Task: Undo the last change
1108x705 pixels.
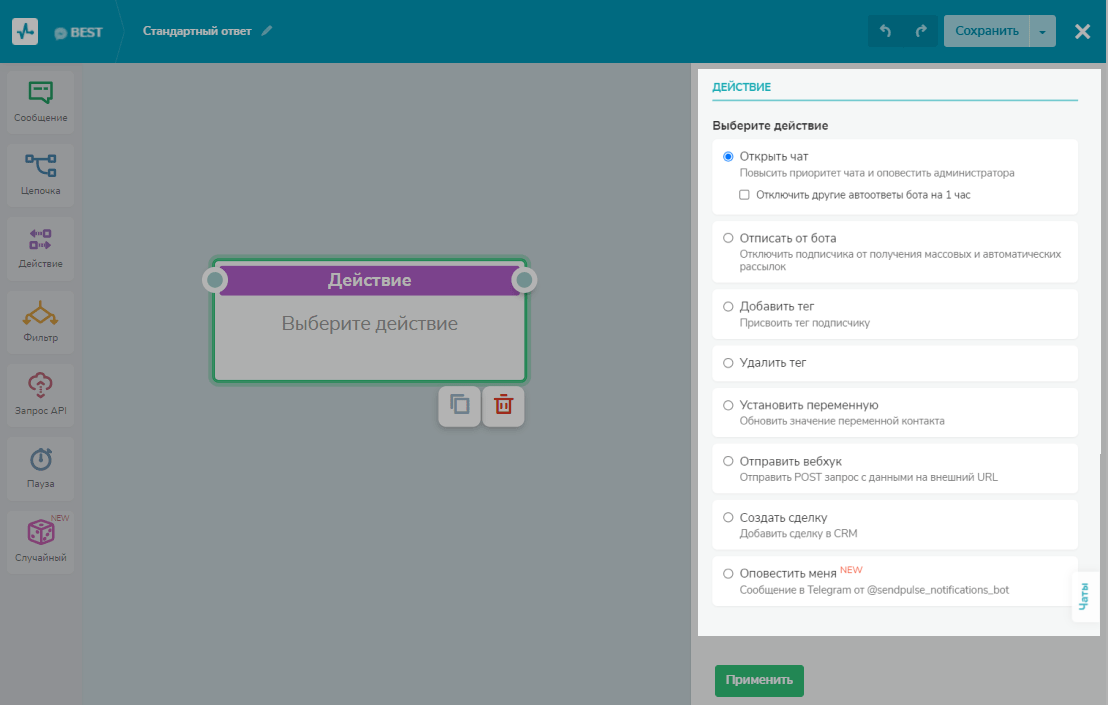Action: [x=885, y=31]
